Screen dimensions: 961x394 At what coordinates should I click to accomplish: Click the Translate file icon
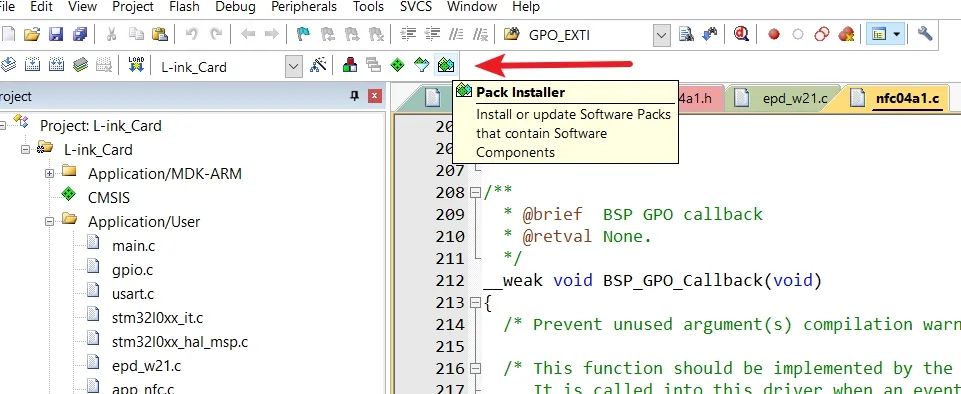(x=9, y=64)
